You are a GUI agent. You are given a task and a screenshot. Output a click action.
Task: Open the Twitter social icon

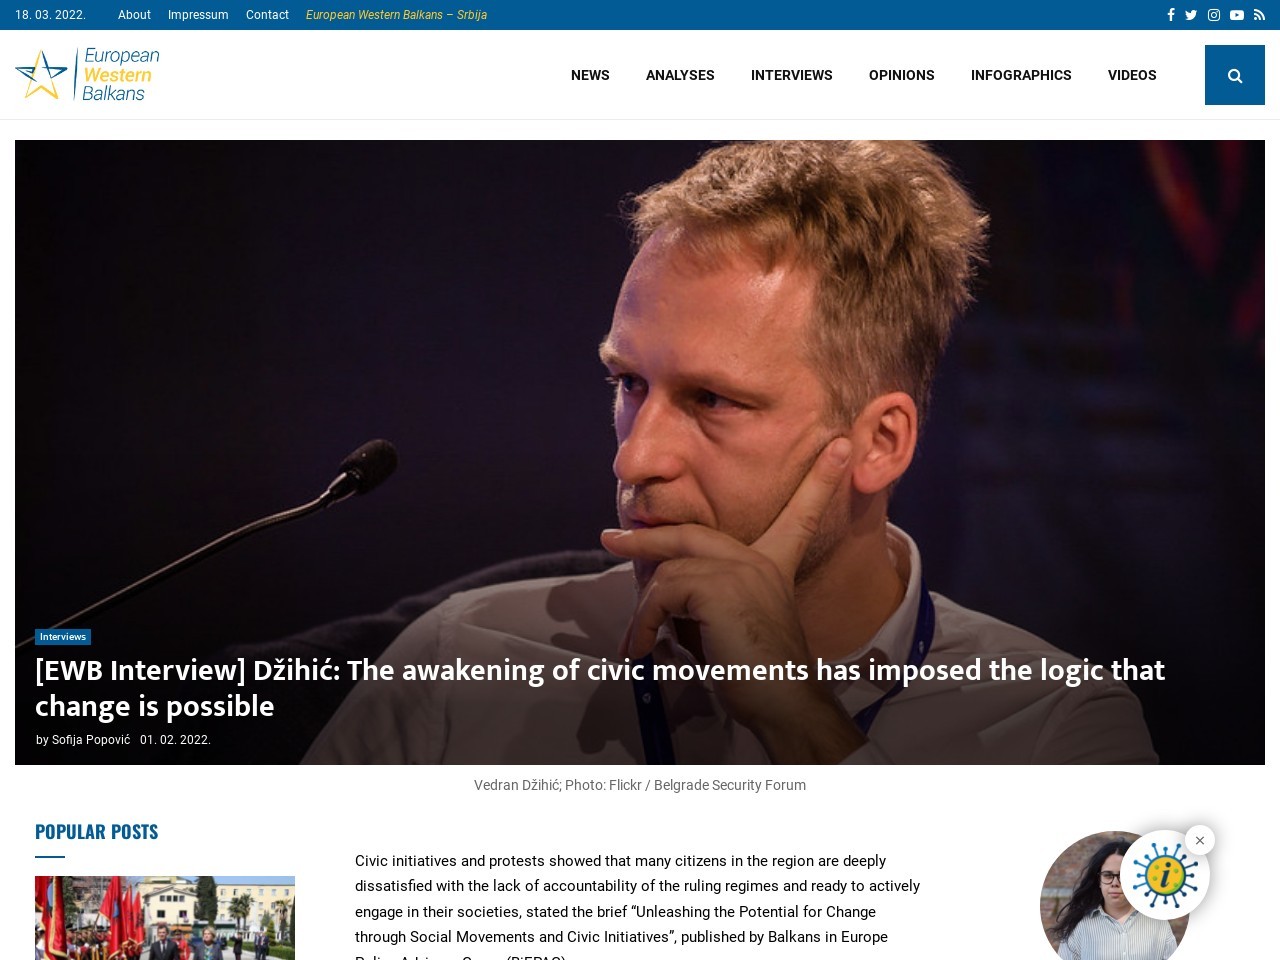click(1191, 15)
